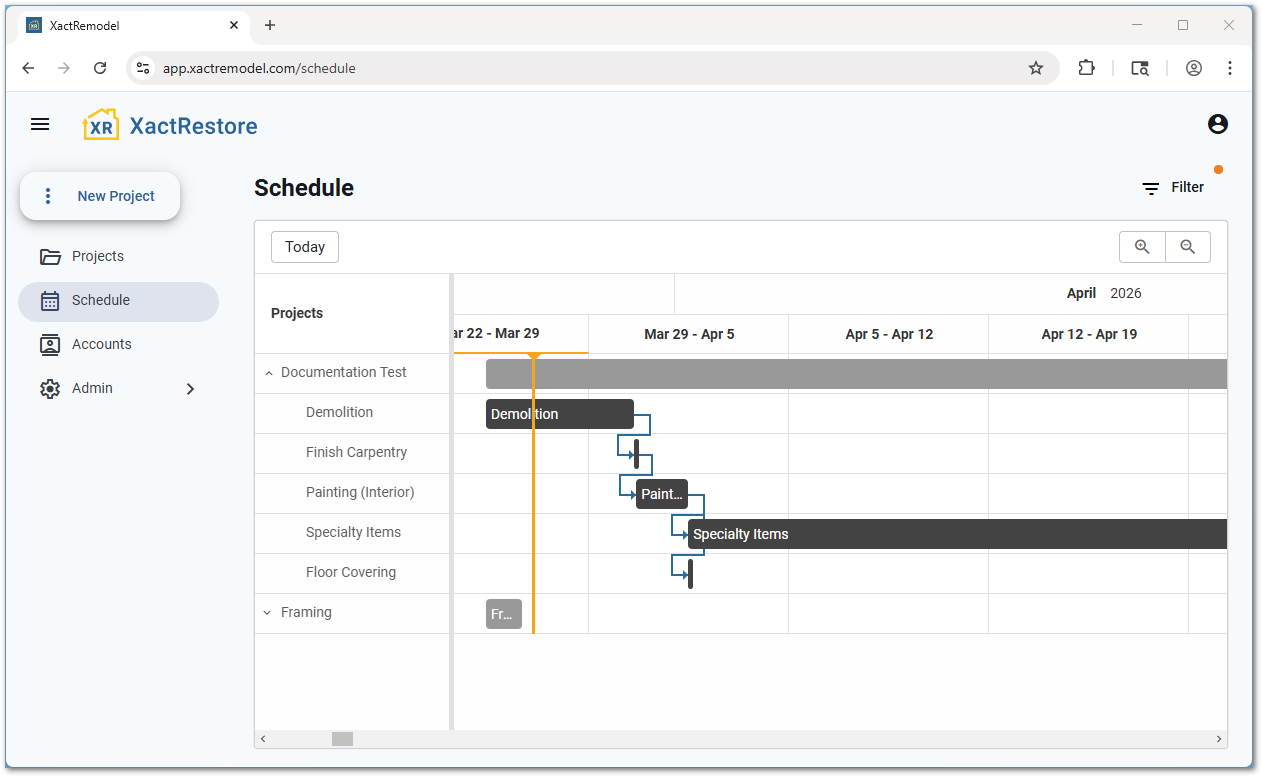Open the New Project options kebab icon
The height and width of the screenshot is (777, 1262).
click(47, 196)
